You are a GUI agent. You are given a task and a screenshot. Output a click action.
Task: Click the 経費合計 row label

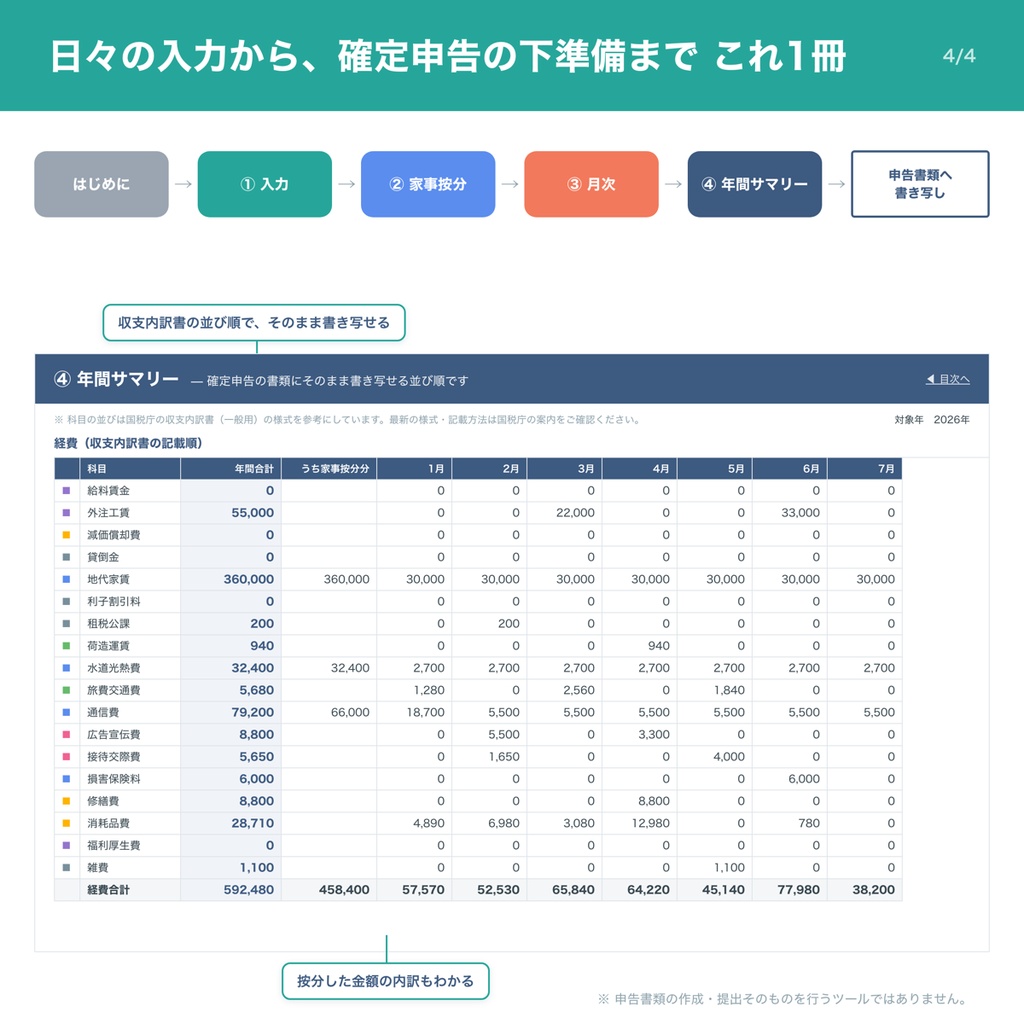[108, 890]
